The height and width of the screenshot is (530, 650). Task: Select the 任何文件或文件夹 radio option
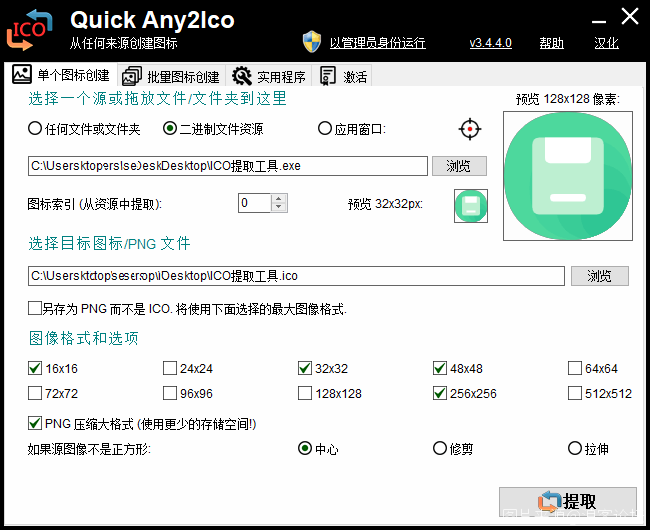coord(36,129)
